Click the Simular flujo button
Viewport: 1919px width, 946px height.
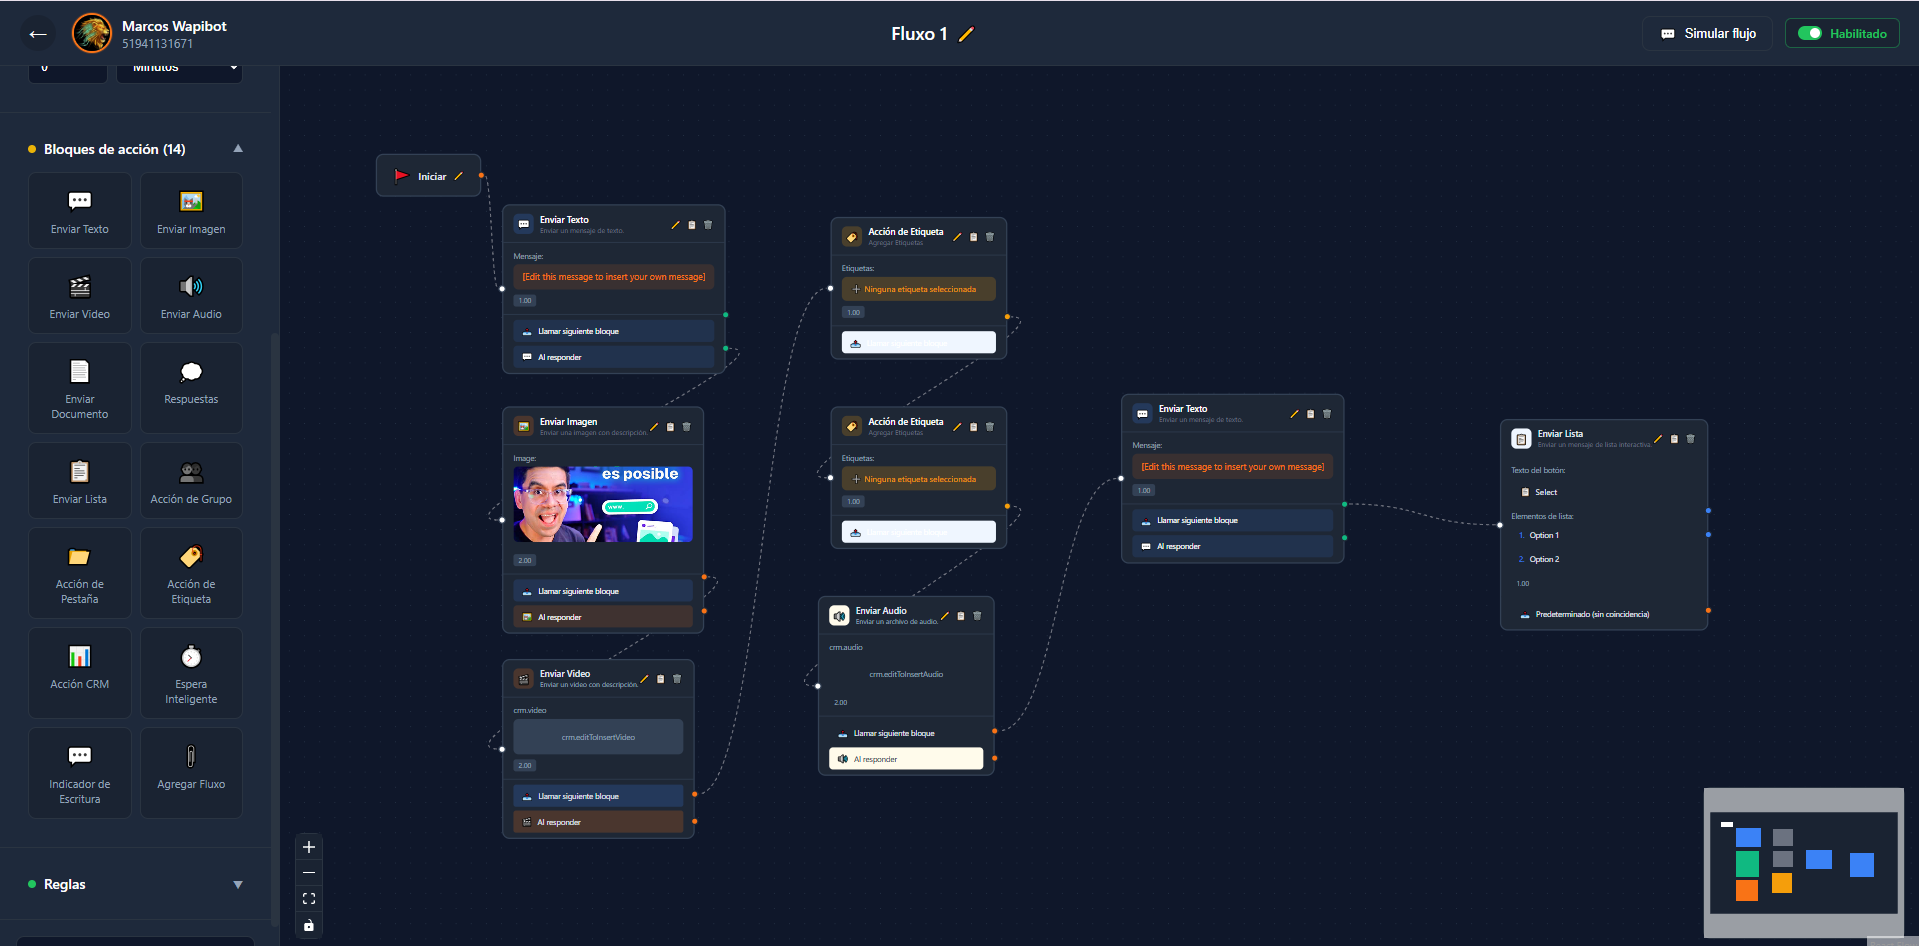tap(1708, 34)
